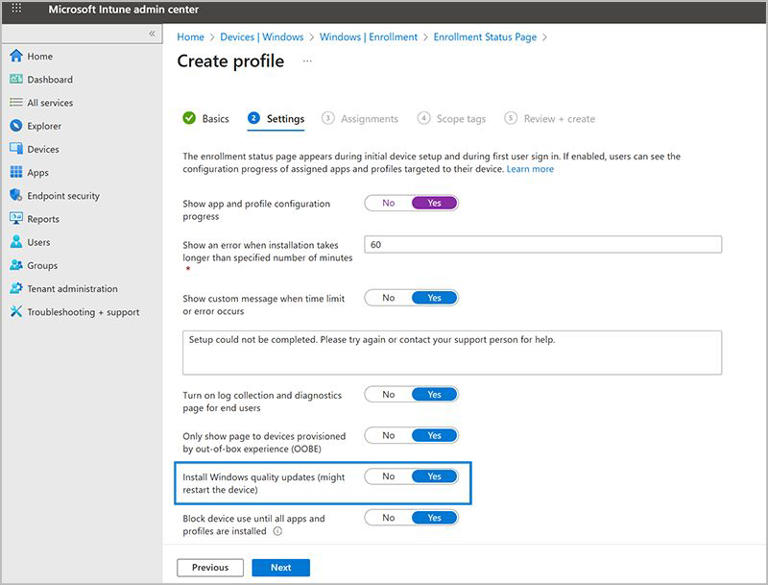Click the installation timeout minutes field
The width and height of the screenshot is (768, 585).
point(542,245)
